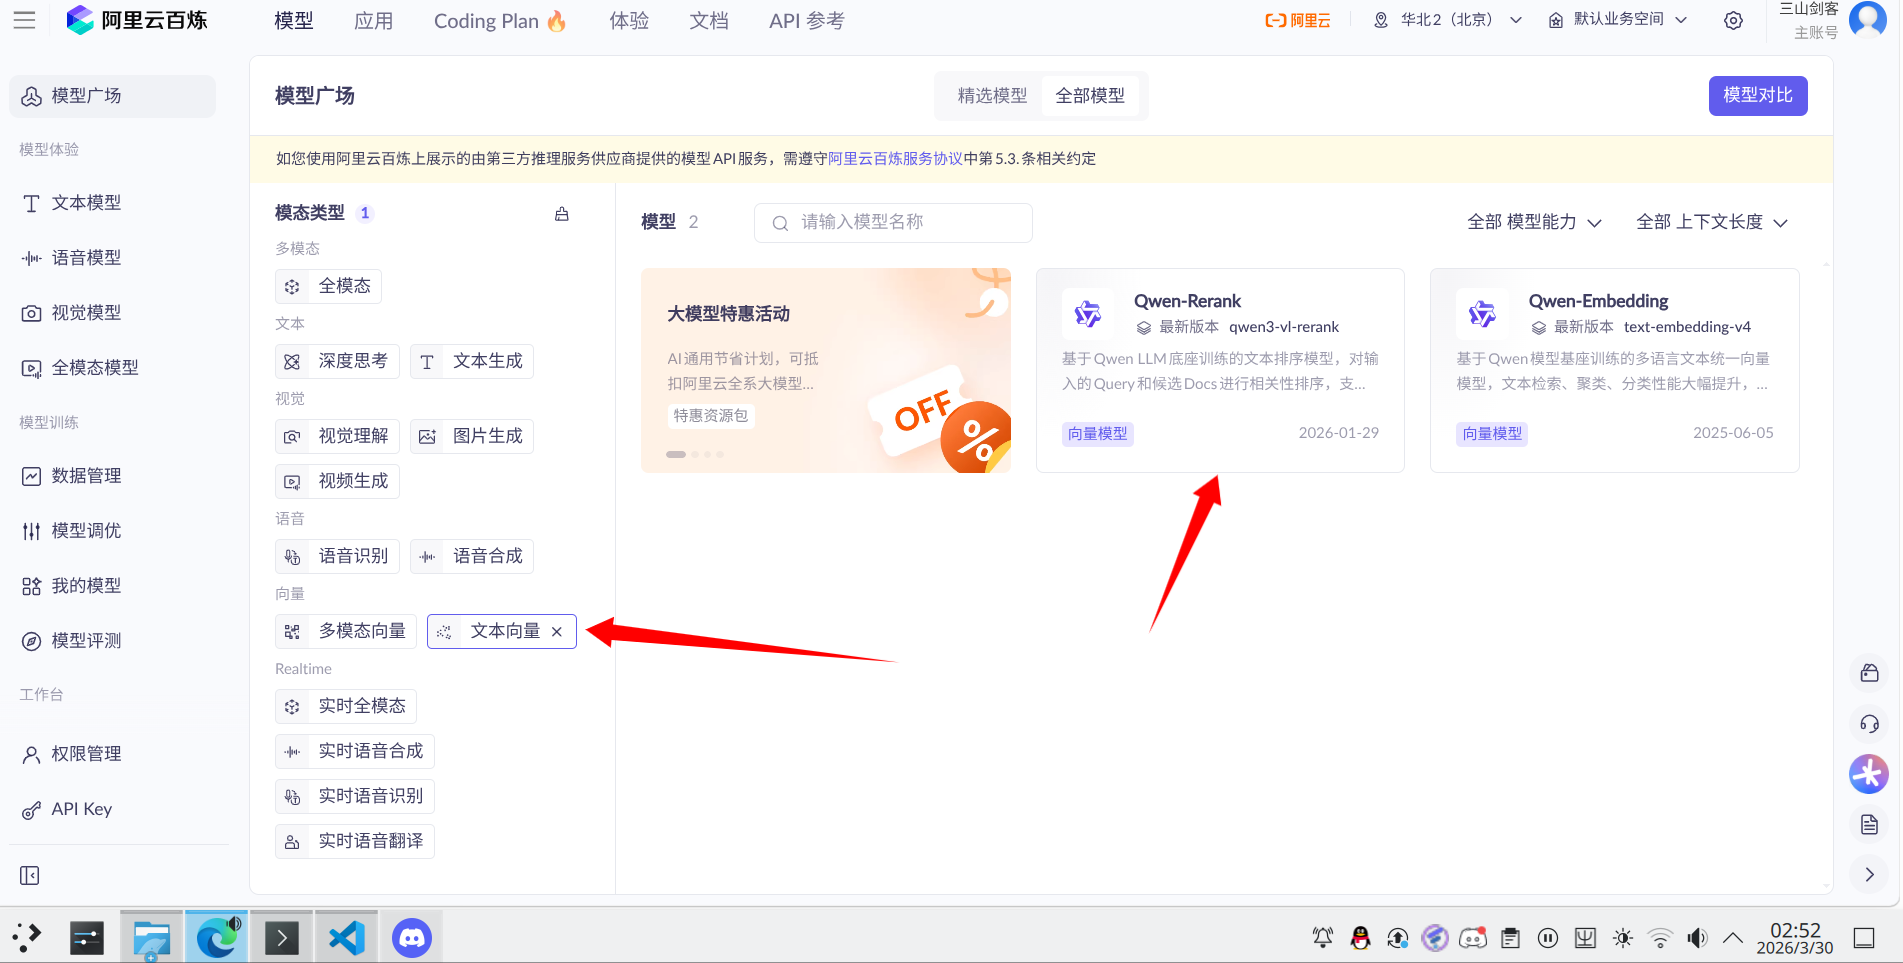
Task: Open the colorful AI assistant floating icon
Action: pos(1868,773)
